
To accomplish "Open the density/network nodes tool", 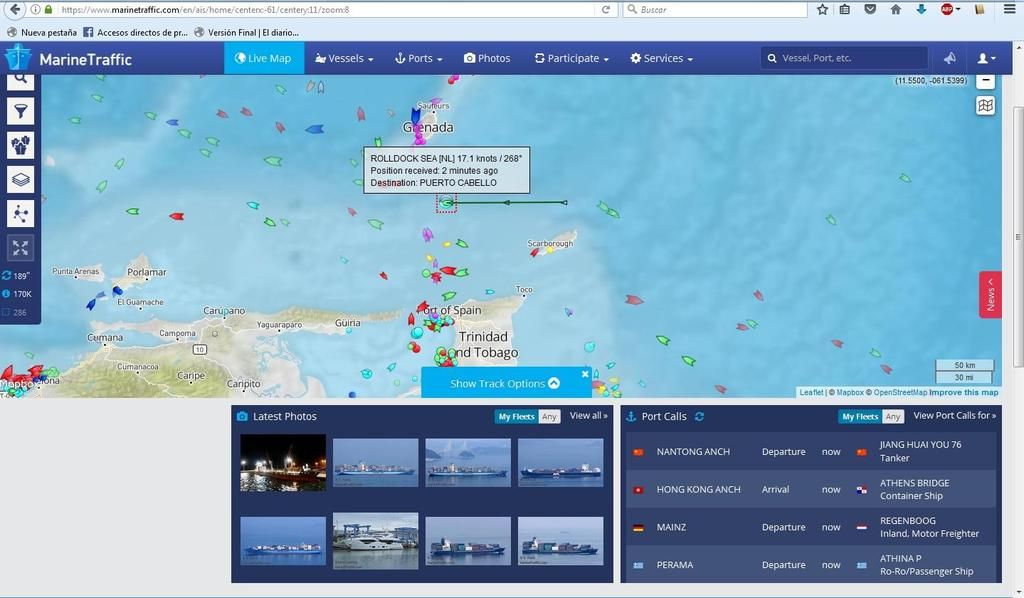I will click(20, 213).
